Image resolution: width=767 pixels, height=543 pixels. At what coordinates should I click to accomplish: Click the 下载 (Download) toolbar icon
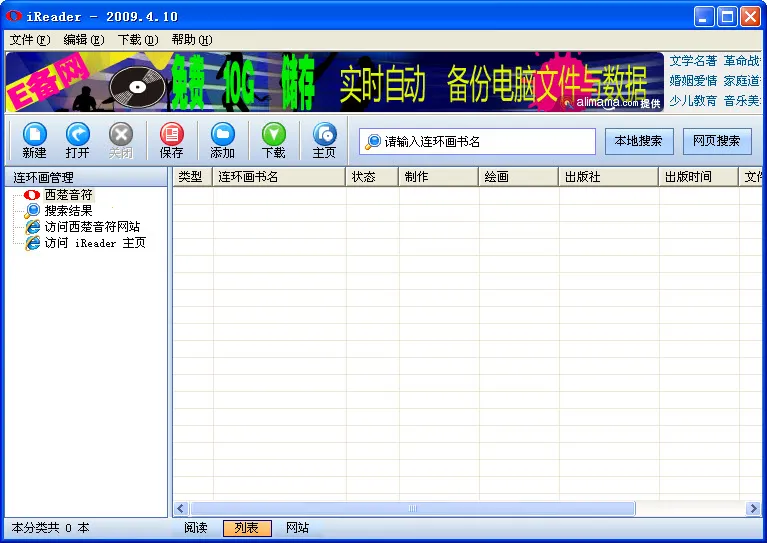(273, 135)
